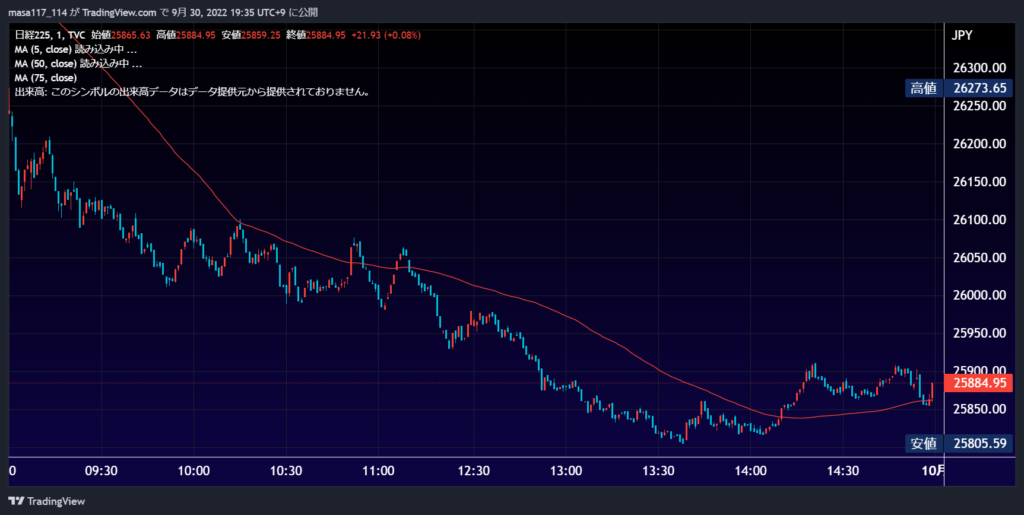Click the 26100.00 price axis label
1024x515 pixels.
click(x=980, y=219)
